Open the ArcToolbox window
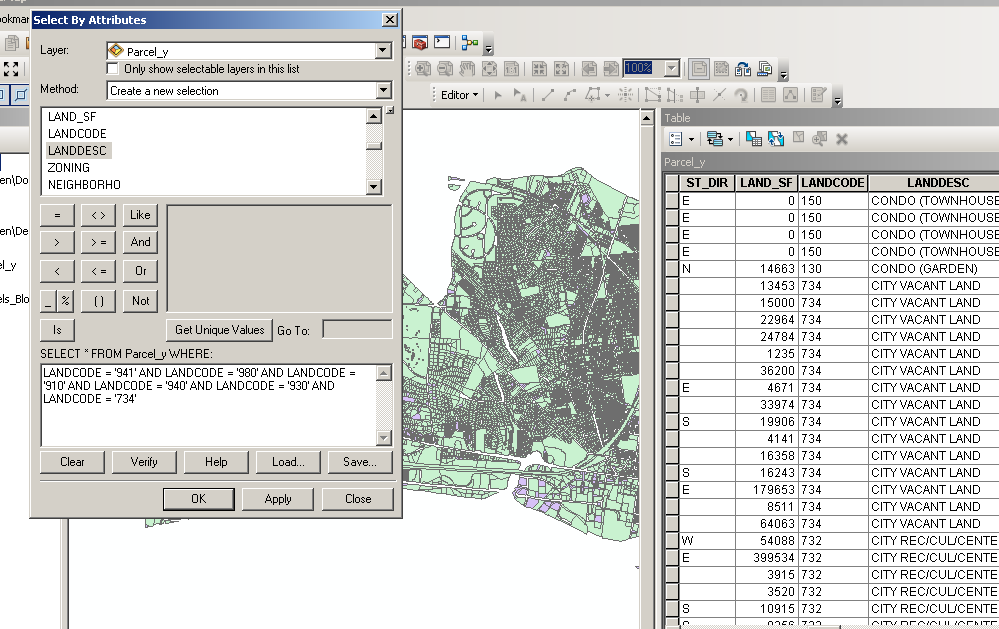The image size is (999, 629). pyautogui.click(x=420, y=43)
